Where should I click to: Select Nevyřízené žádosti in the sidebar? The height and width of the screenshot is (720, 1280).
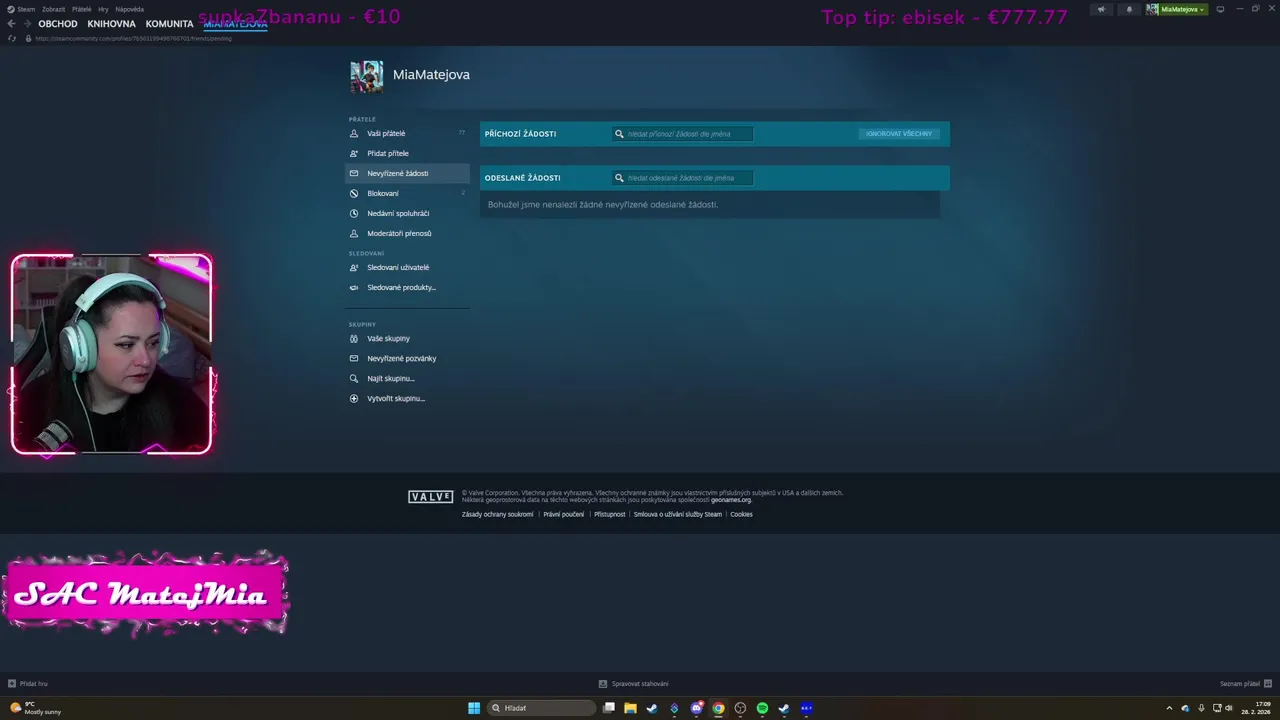(x=408, y=173)
